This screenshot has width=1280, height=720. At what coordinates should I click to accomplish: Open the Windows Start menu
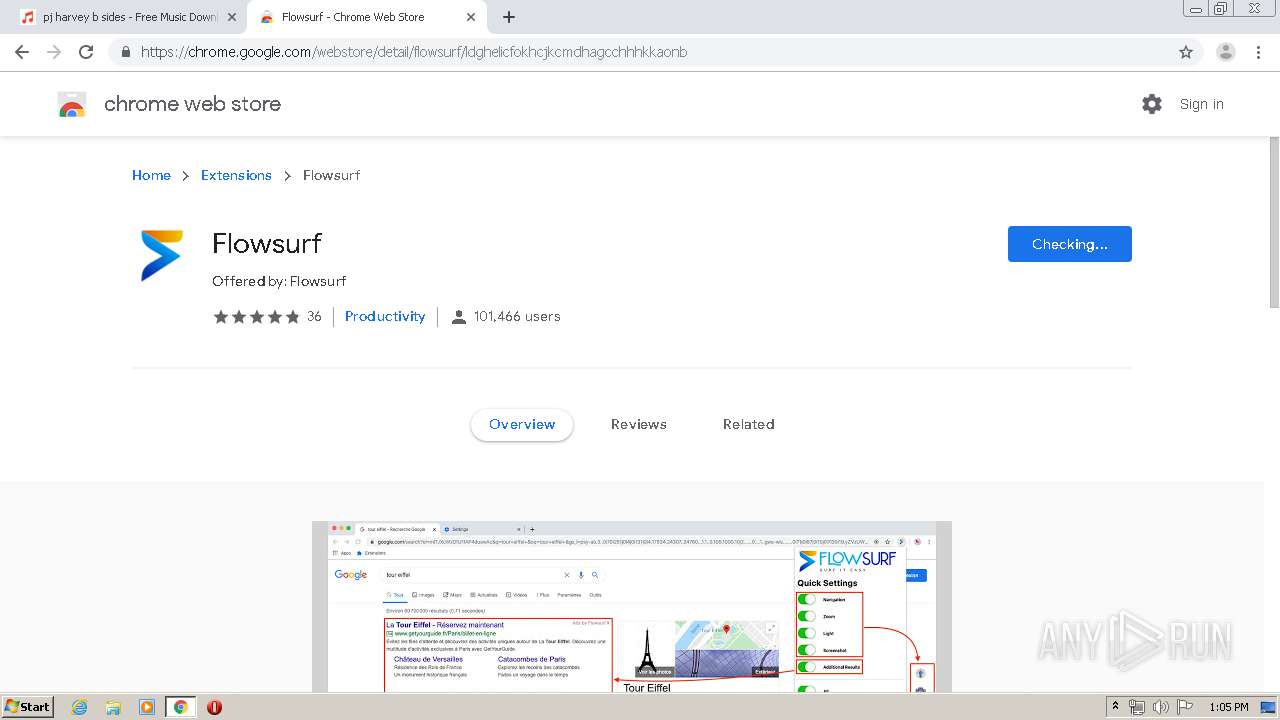[27, 707]
